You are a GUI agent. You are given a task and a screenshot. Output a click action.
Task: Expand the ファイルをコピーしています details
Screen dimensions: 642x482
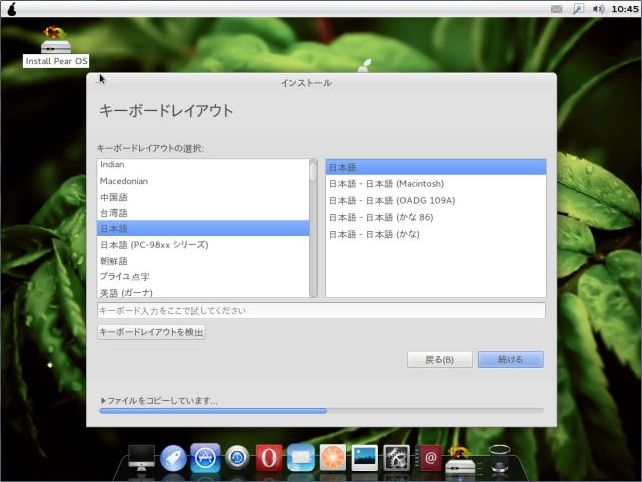point(102,400)
